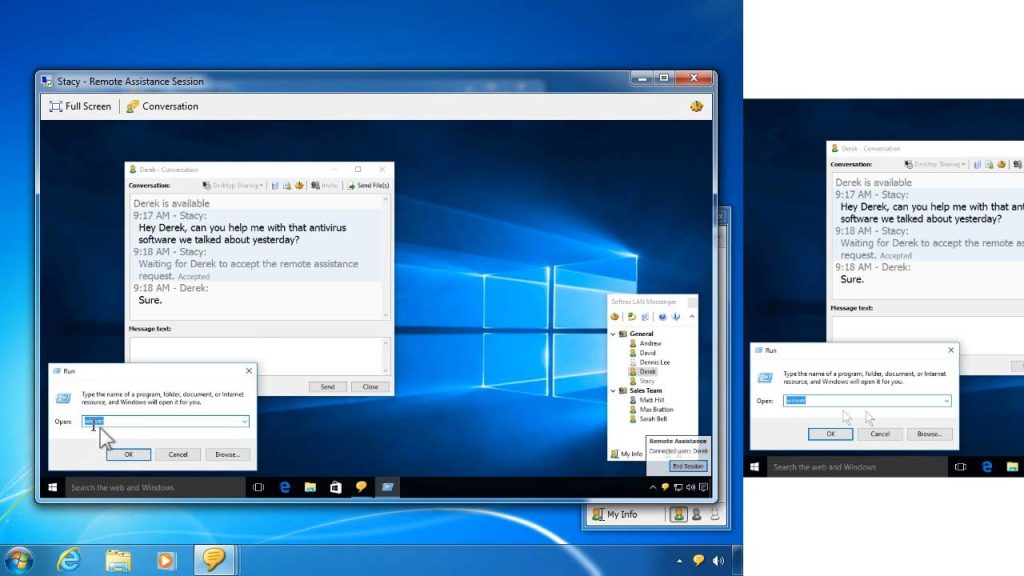The image size is (1024, 576).
Task: Click yellow Messenger icon on remote session's taskbar
Action: [361, 487]
